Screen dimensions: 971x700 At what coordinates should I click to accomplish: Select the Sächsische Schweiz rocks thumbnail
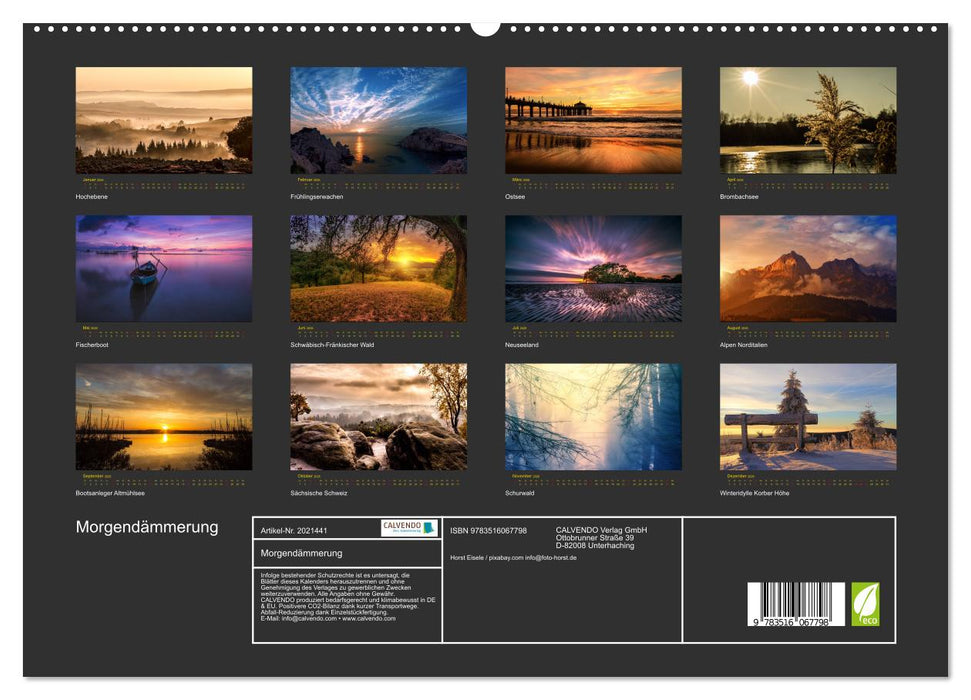(378, 417)
